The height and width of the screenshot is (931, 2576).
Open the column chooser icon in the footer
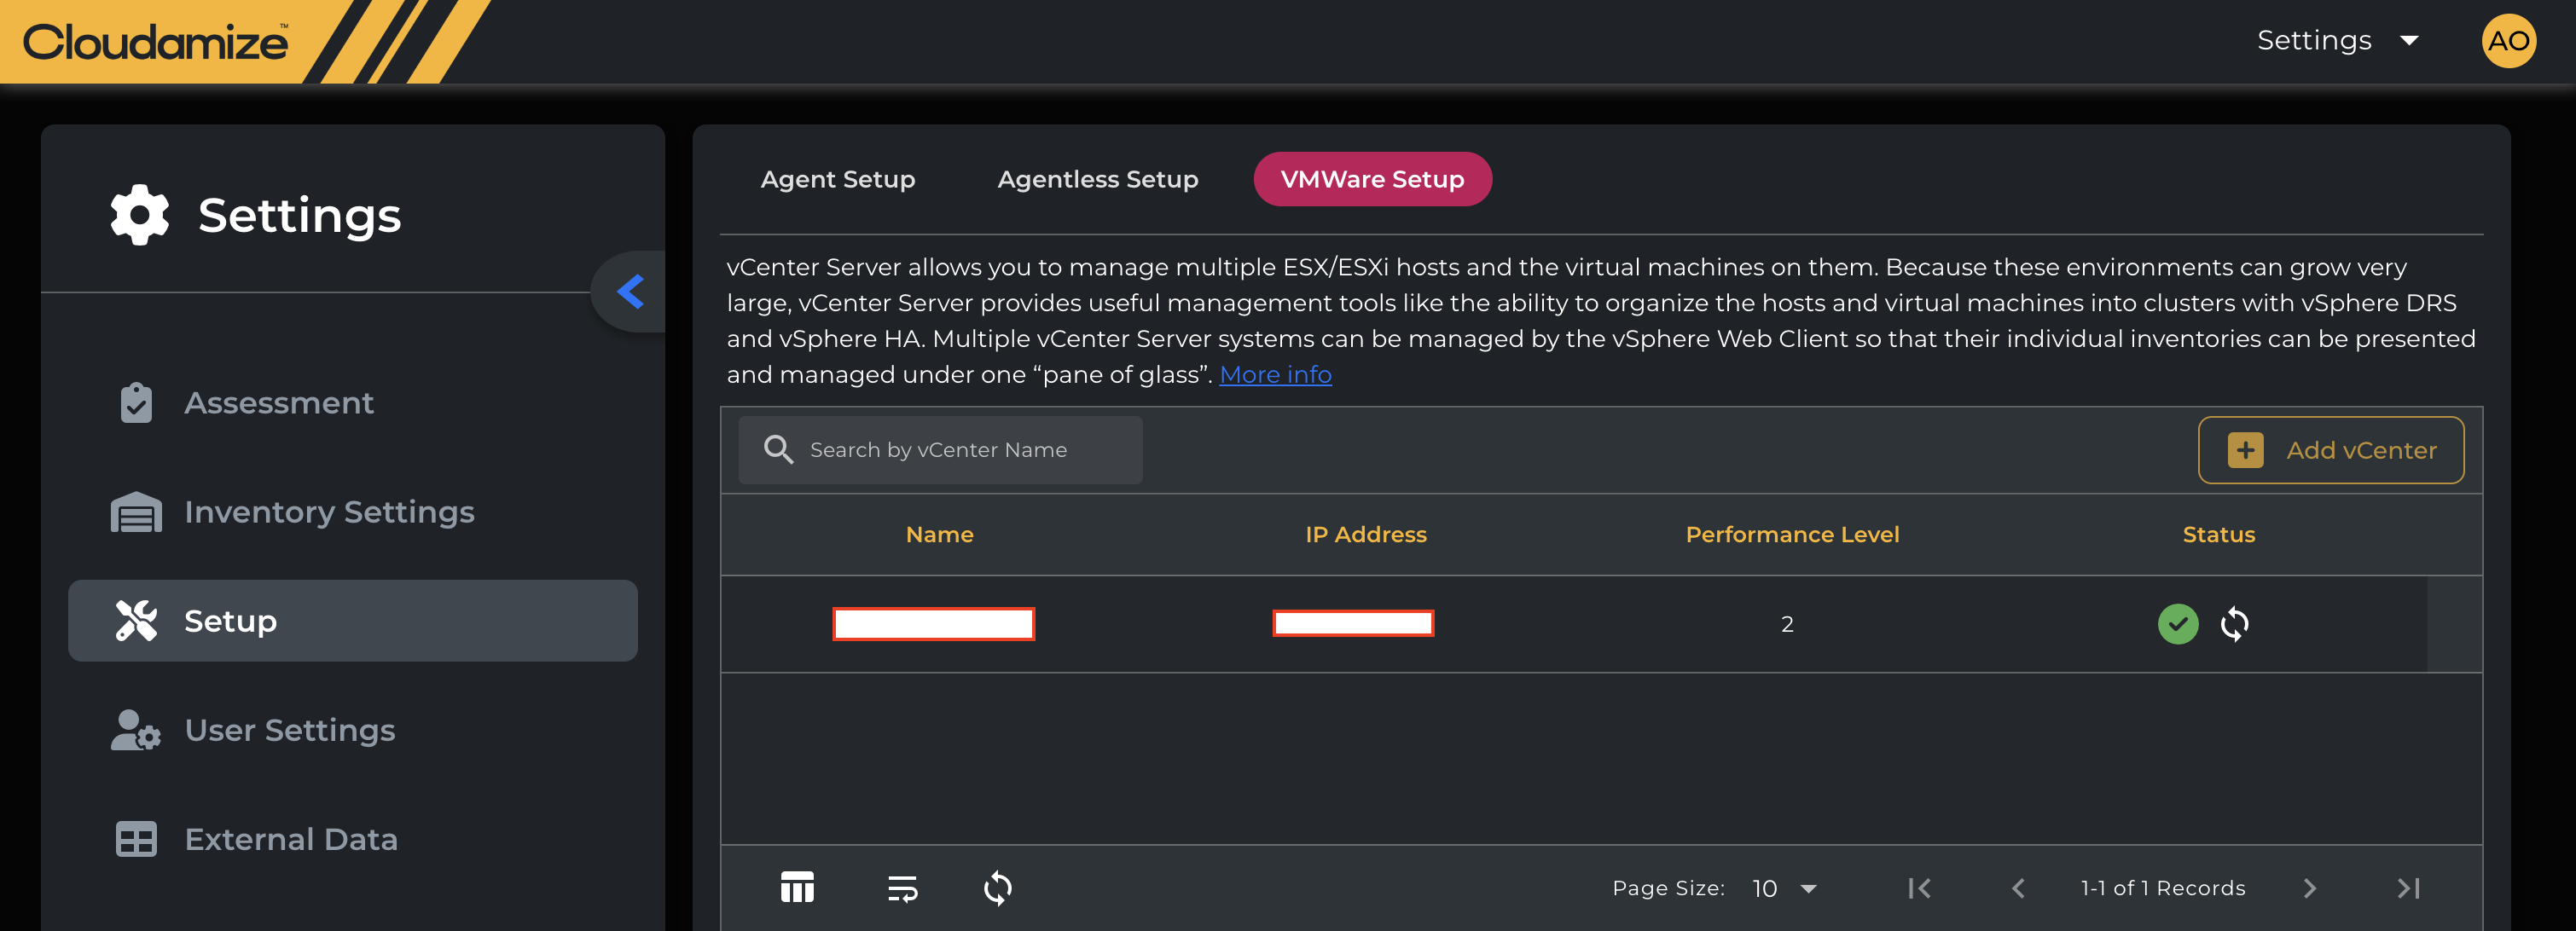pyautogui.click(x=796, y=887)
